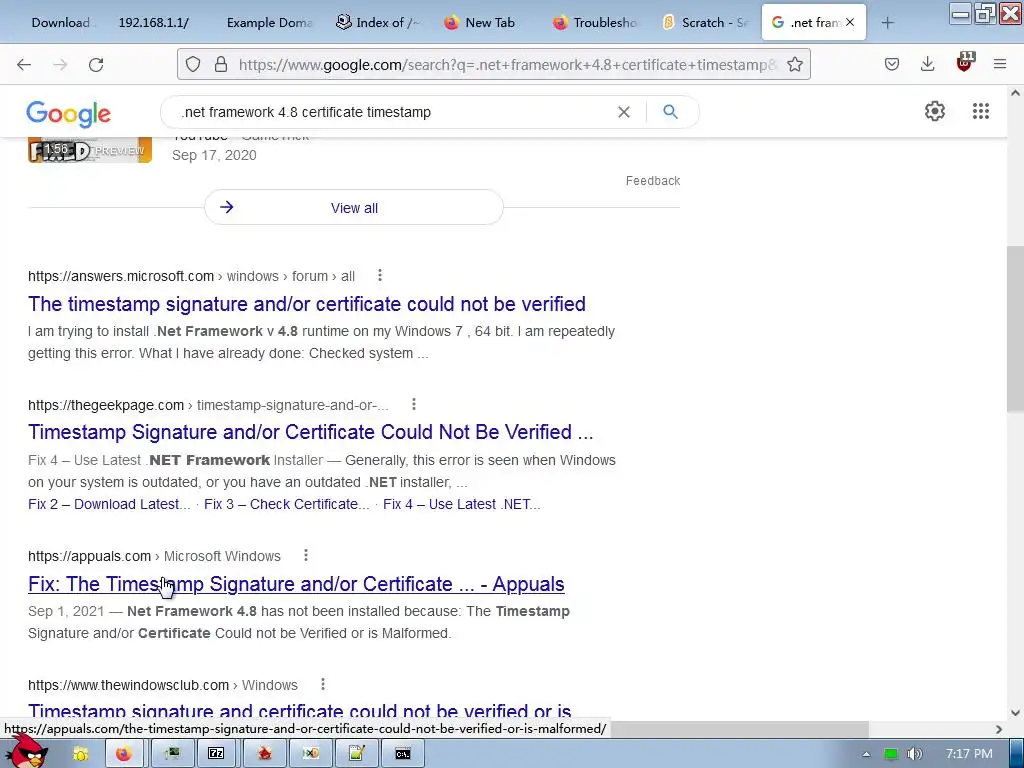This screenshot has width=1024, height=768.
Task: Reload the current page
Action: pos(96,64)
